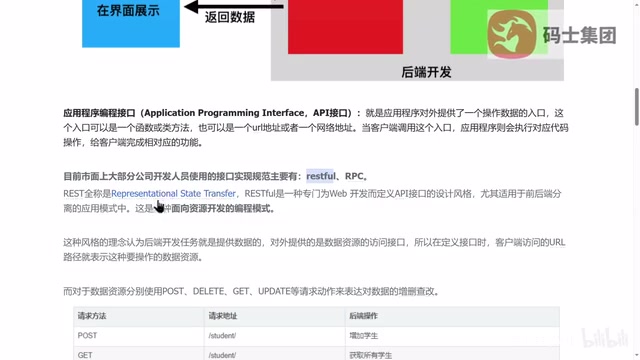Click the line starting 而对于数据资源分别使用POST
This screenshot has width=640, height=360.
[x=251, y=291]
